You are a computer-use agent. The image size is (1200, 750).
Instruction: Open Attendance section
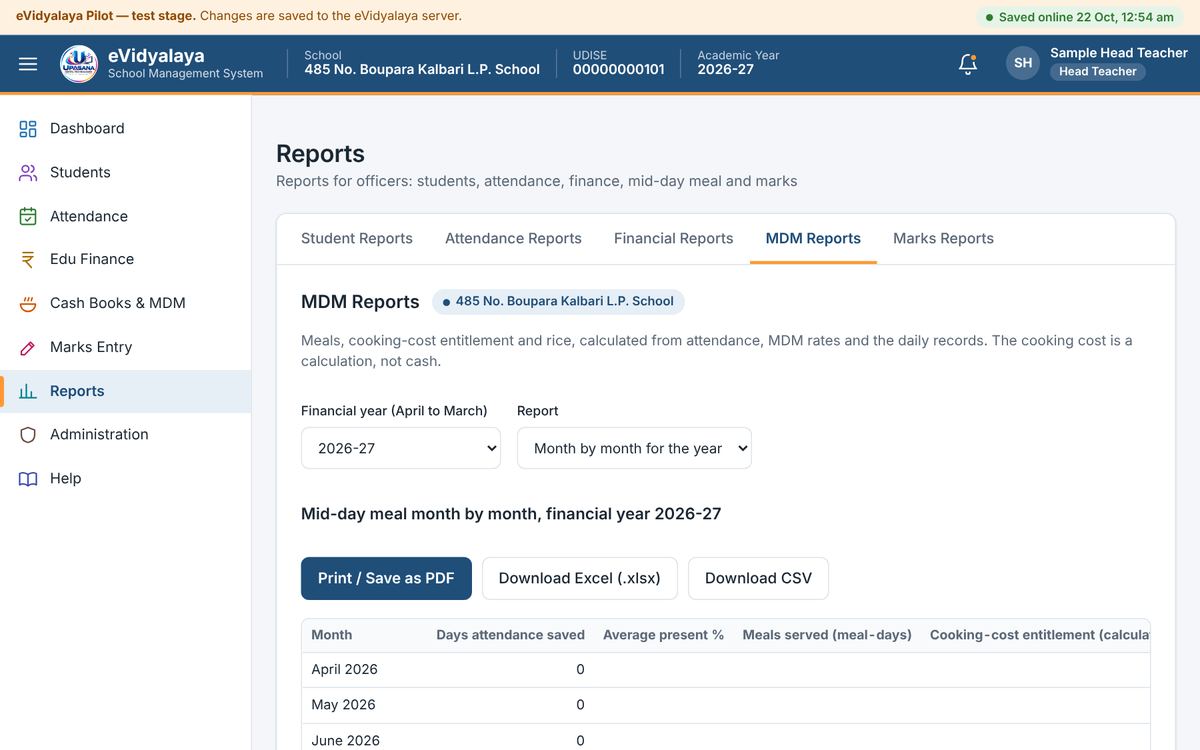125,216
